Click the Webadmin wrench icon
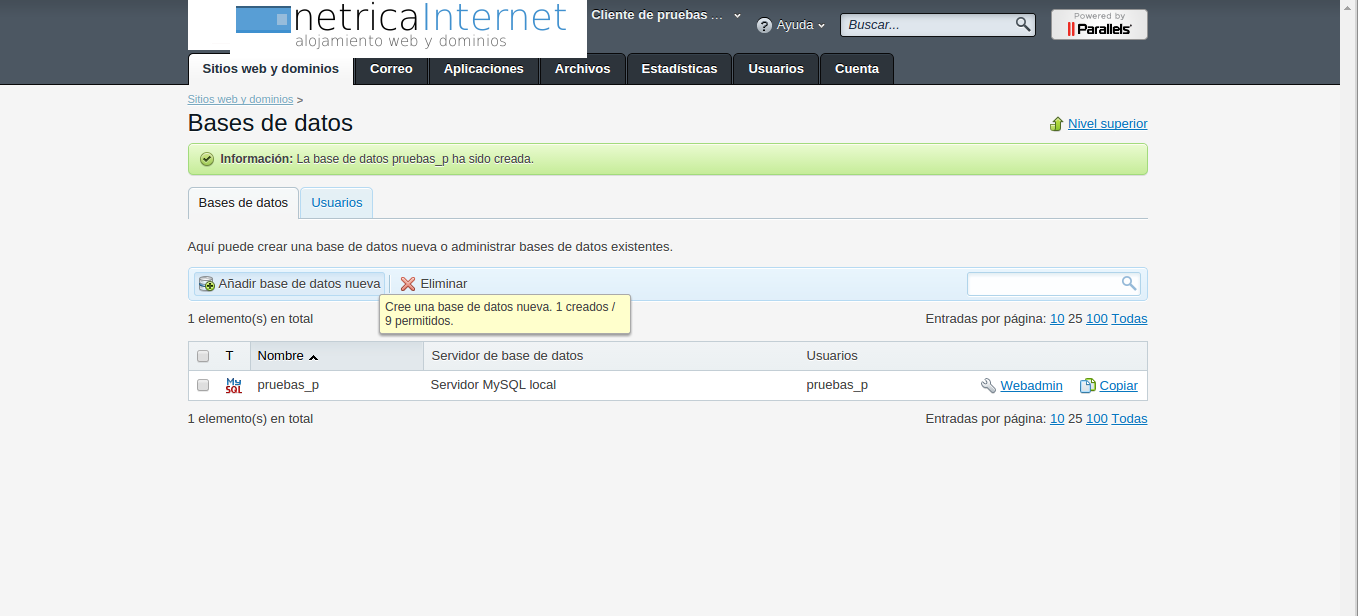The height and width of the screenshot is (616, 1358). coord(989,386)
